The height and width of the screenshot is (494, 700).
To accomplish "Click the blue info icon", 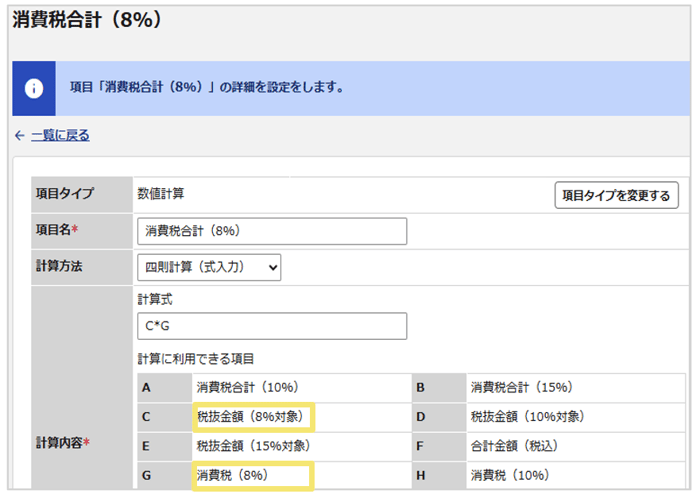I will point(34,88).
